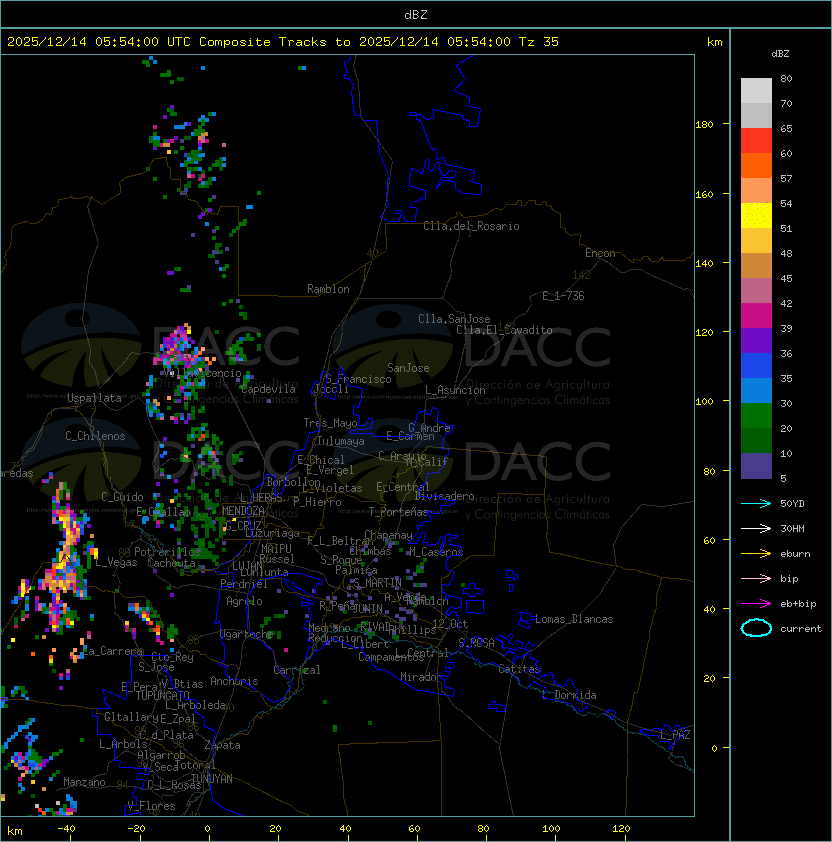Click the yellow eburn arrow icon
The image size is (832, 842).
[756, 554]
